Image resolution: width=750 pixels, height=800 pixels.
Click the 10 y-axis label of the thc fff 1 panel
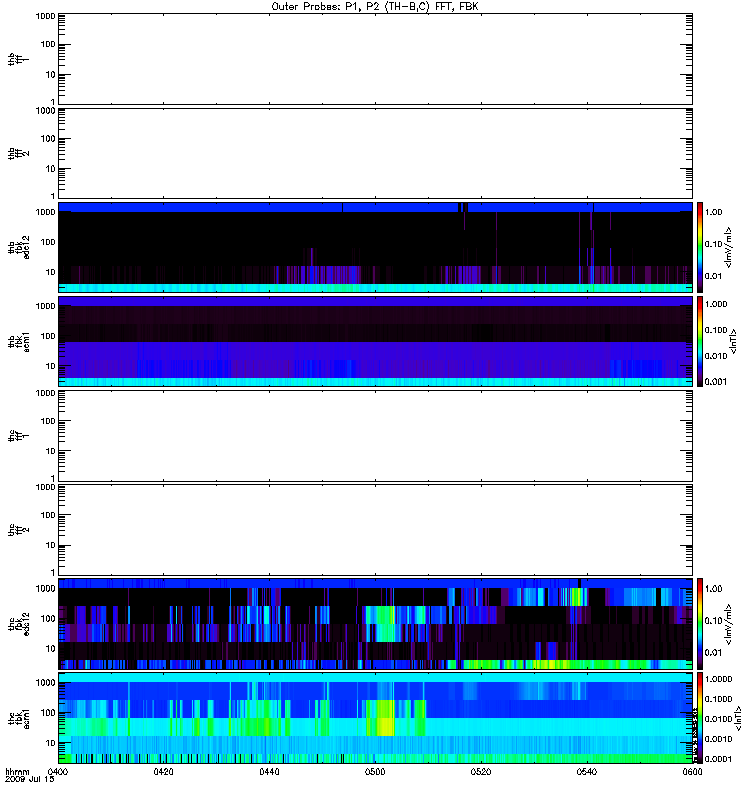[x=51, y=451]
